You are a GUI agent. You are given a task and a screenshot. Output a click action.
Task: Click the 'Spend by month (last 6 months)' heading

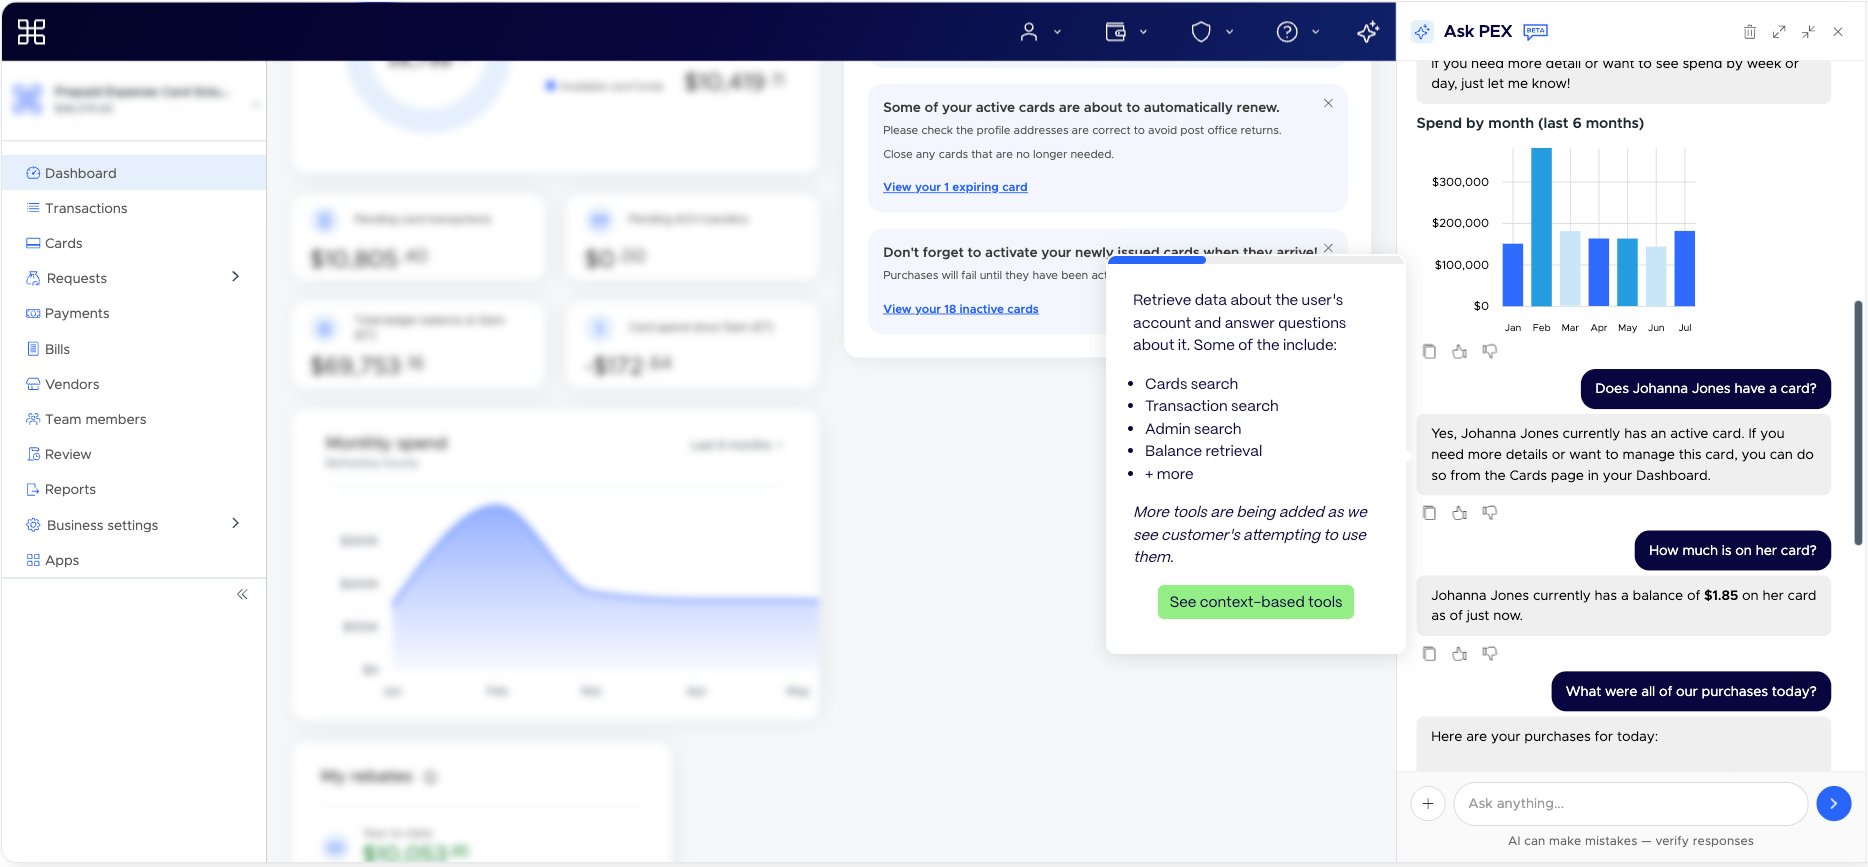point(1530,123)
